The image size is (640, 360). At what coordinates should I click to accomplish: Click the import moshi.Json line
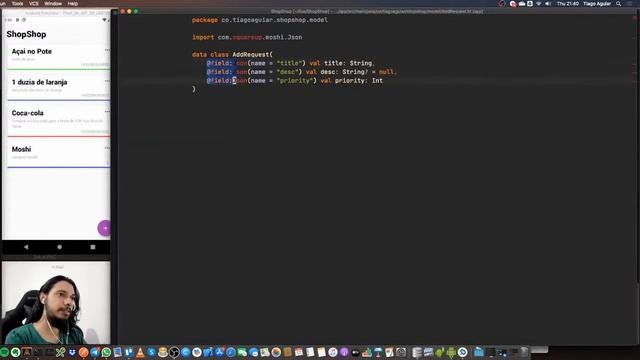click(247, 37)
